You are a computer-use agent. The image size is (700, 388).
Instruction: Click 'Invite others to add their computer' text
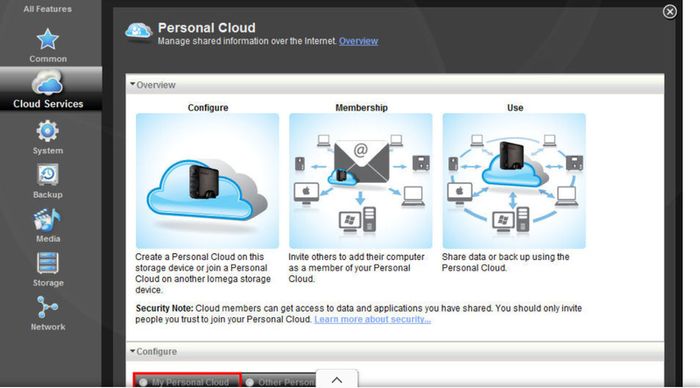click(356, 268)
